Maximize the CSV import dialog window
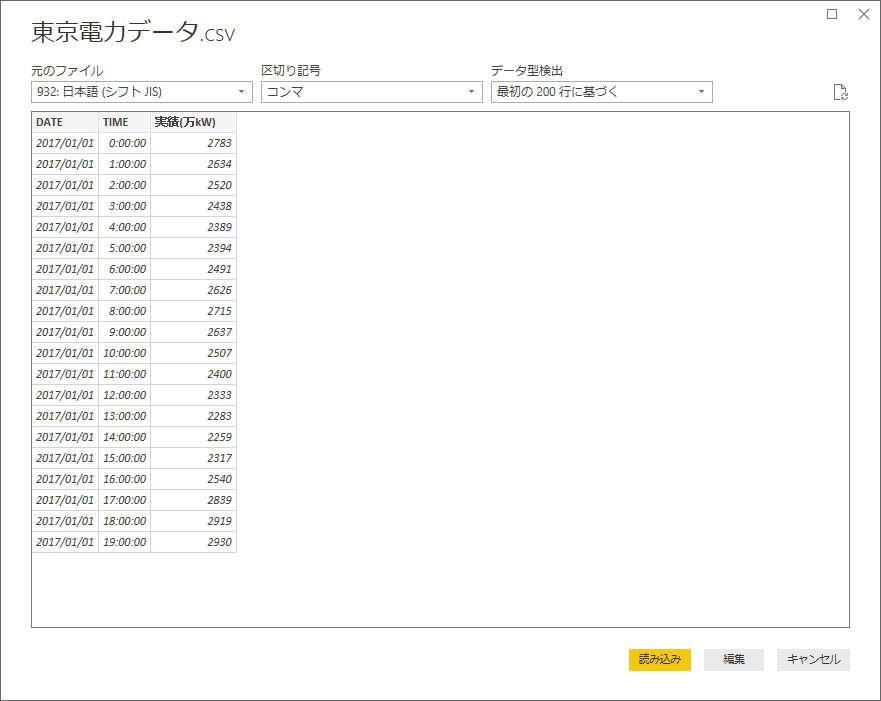 [832, 14]
